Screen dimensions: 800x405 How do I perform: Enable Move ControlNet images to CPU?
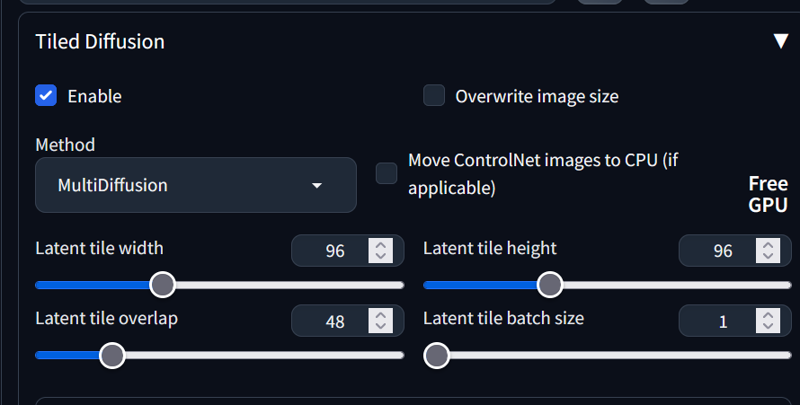coord(386,173)
